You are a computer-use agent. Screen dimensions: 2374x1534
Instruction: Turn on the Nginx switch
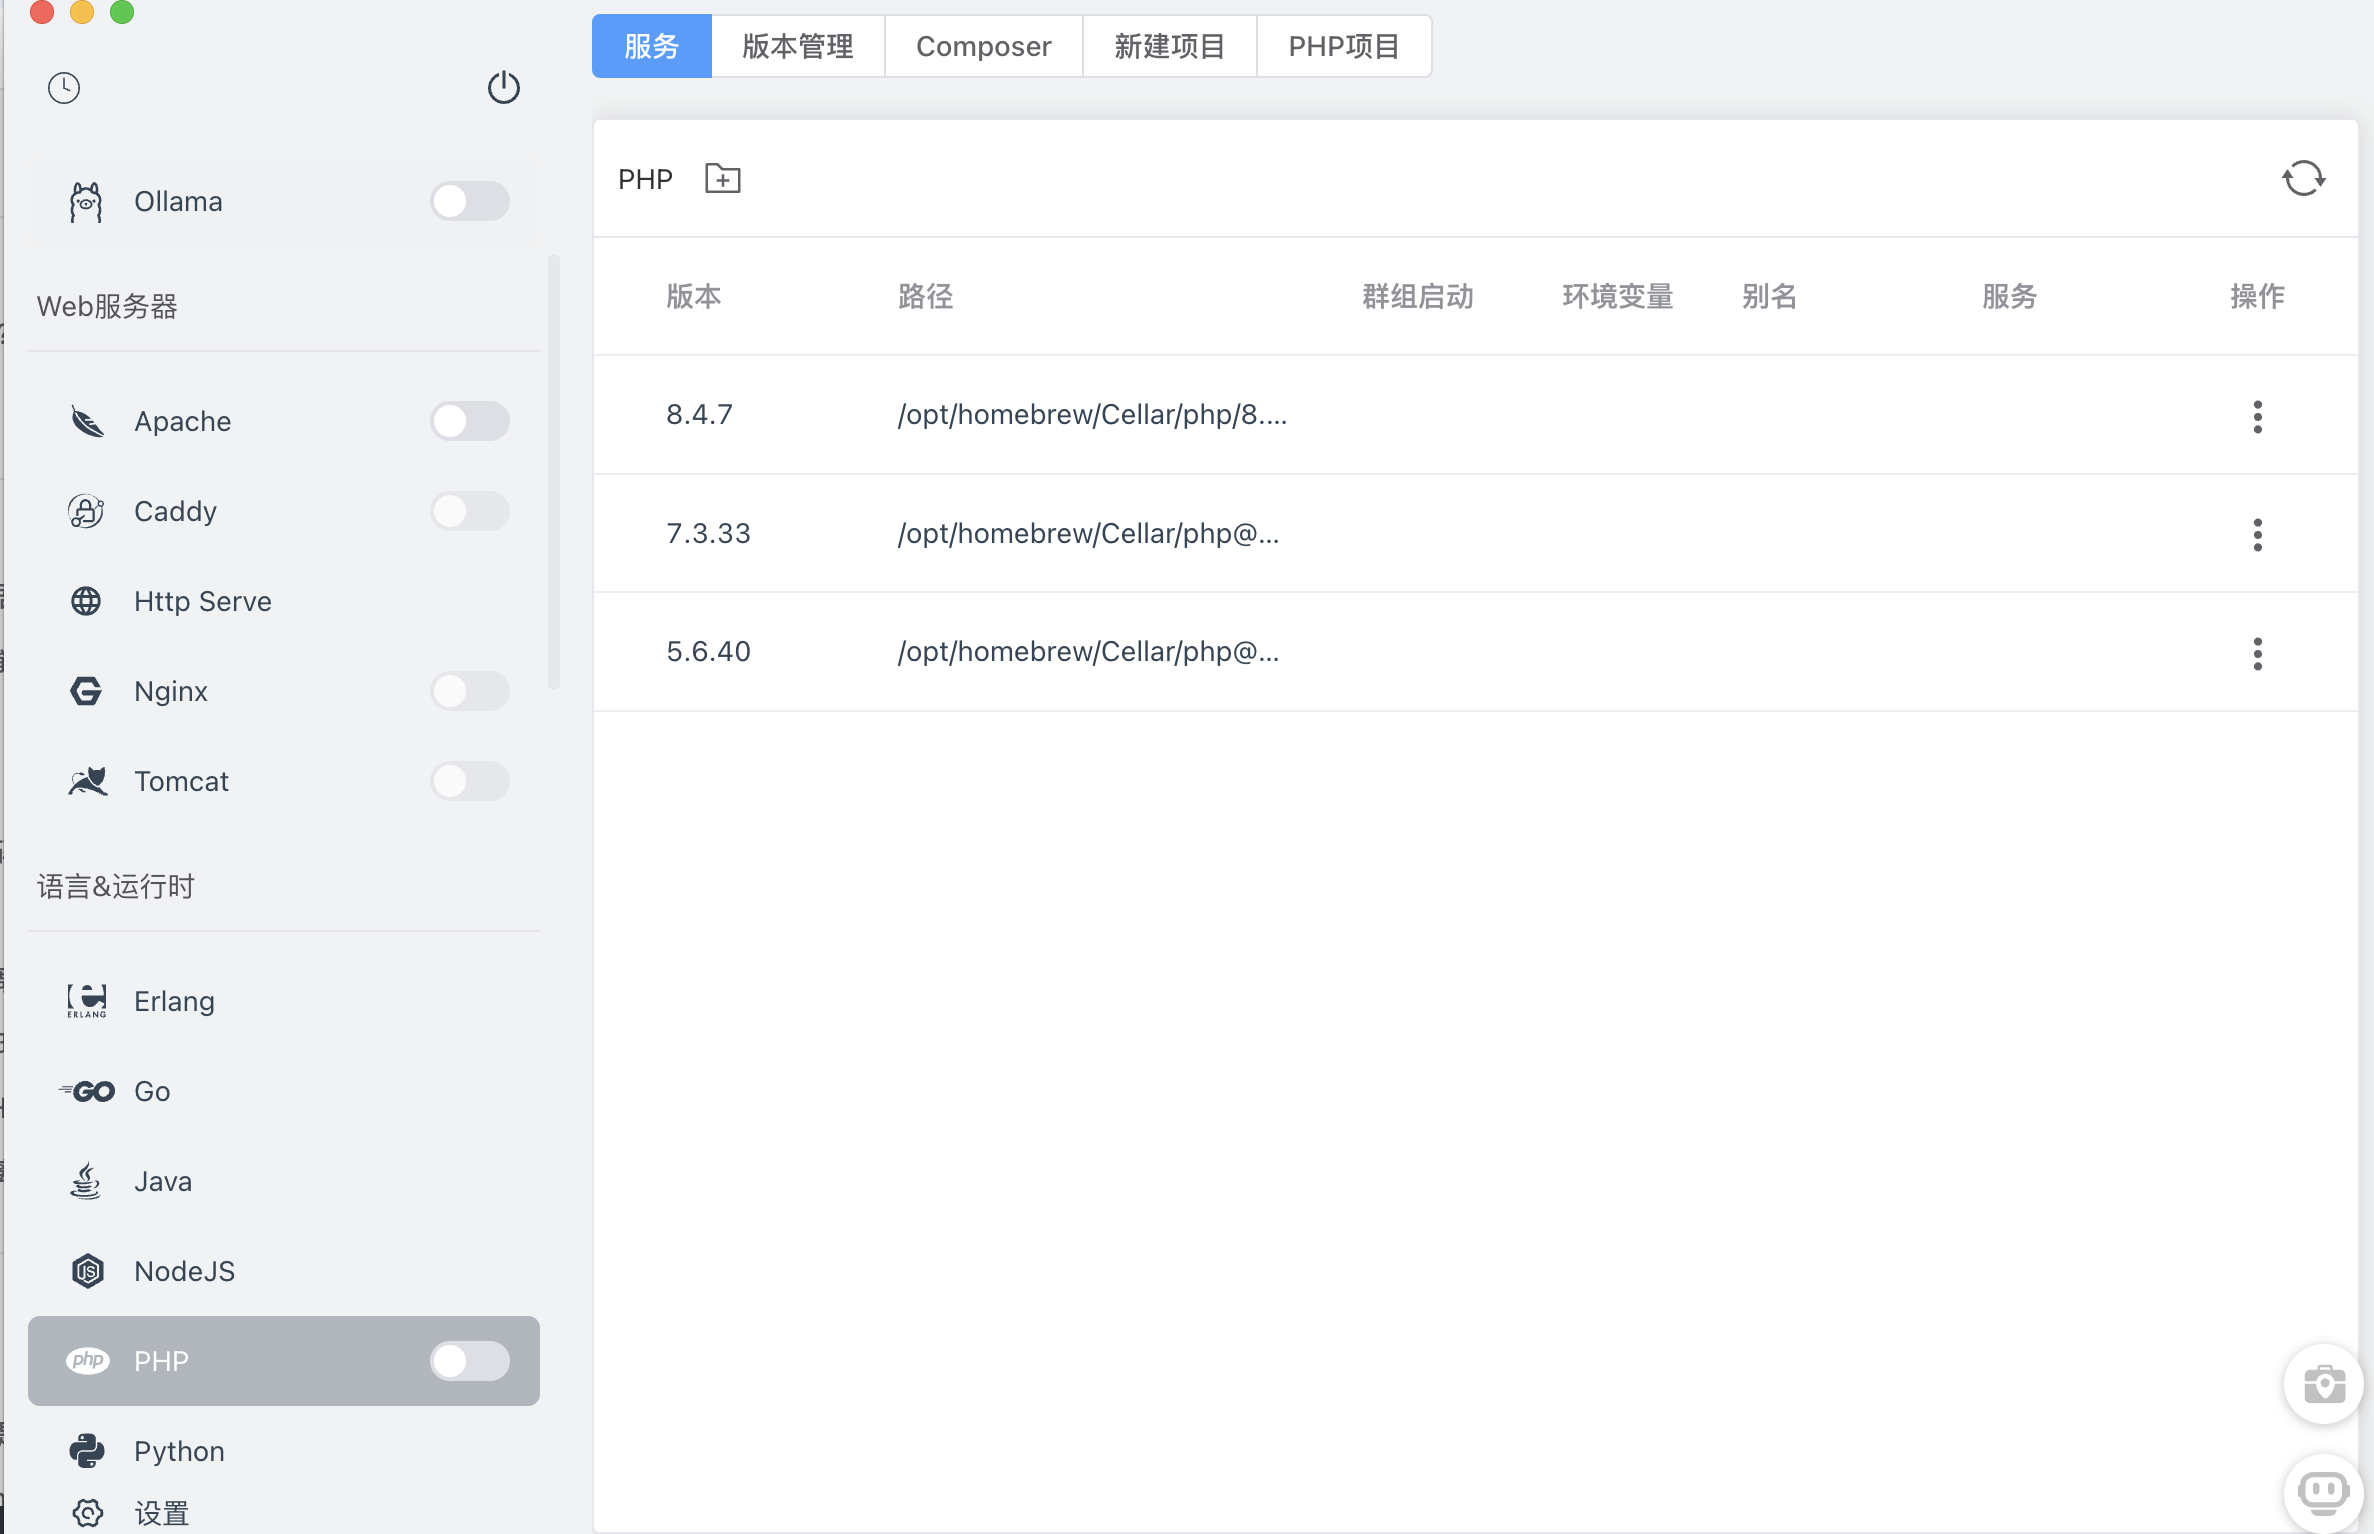click(470, 691)
